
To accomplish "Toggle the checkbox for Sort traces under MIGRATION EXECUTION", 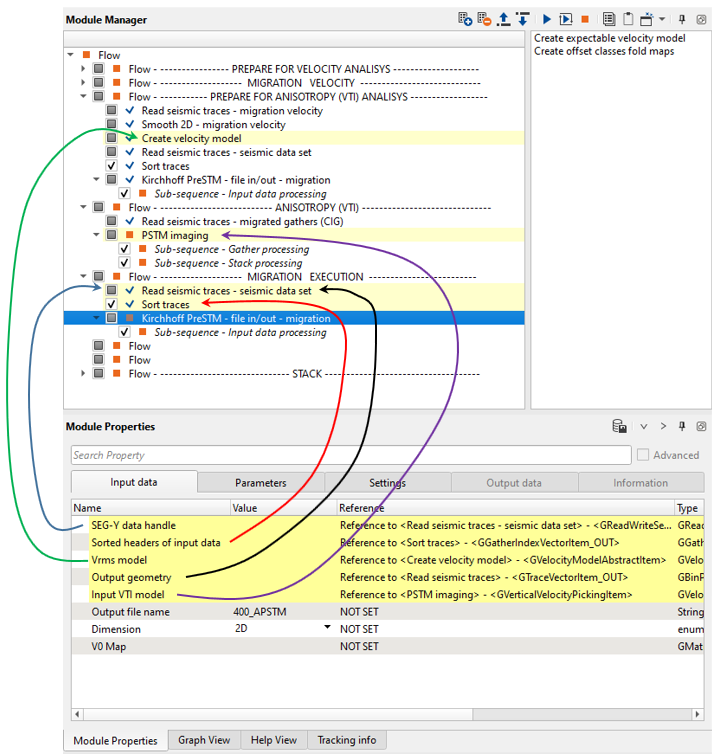I will coord(112,305).
